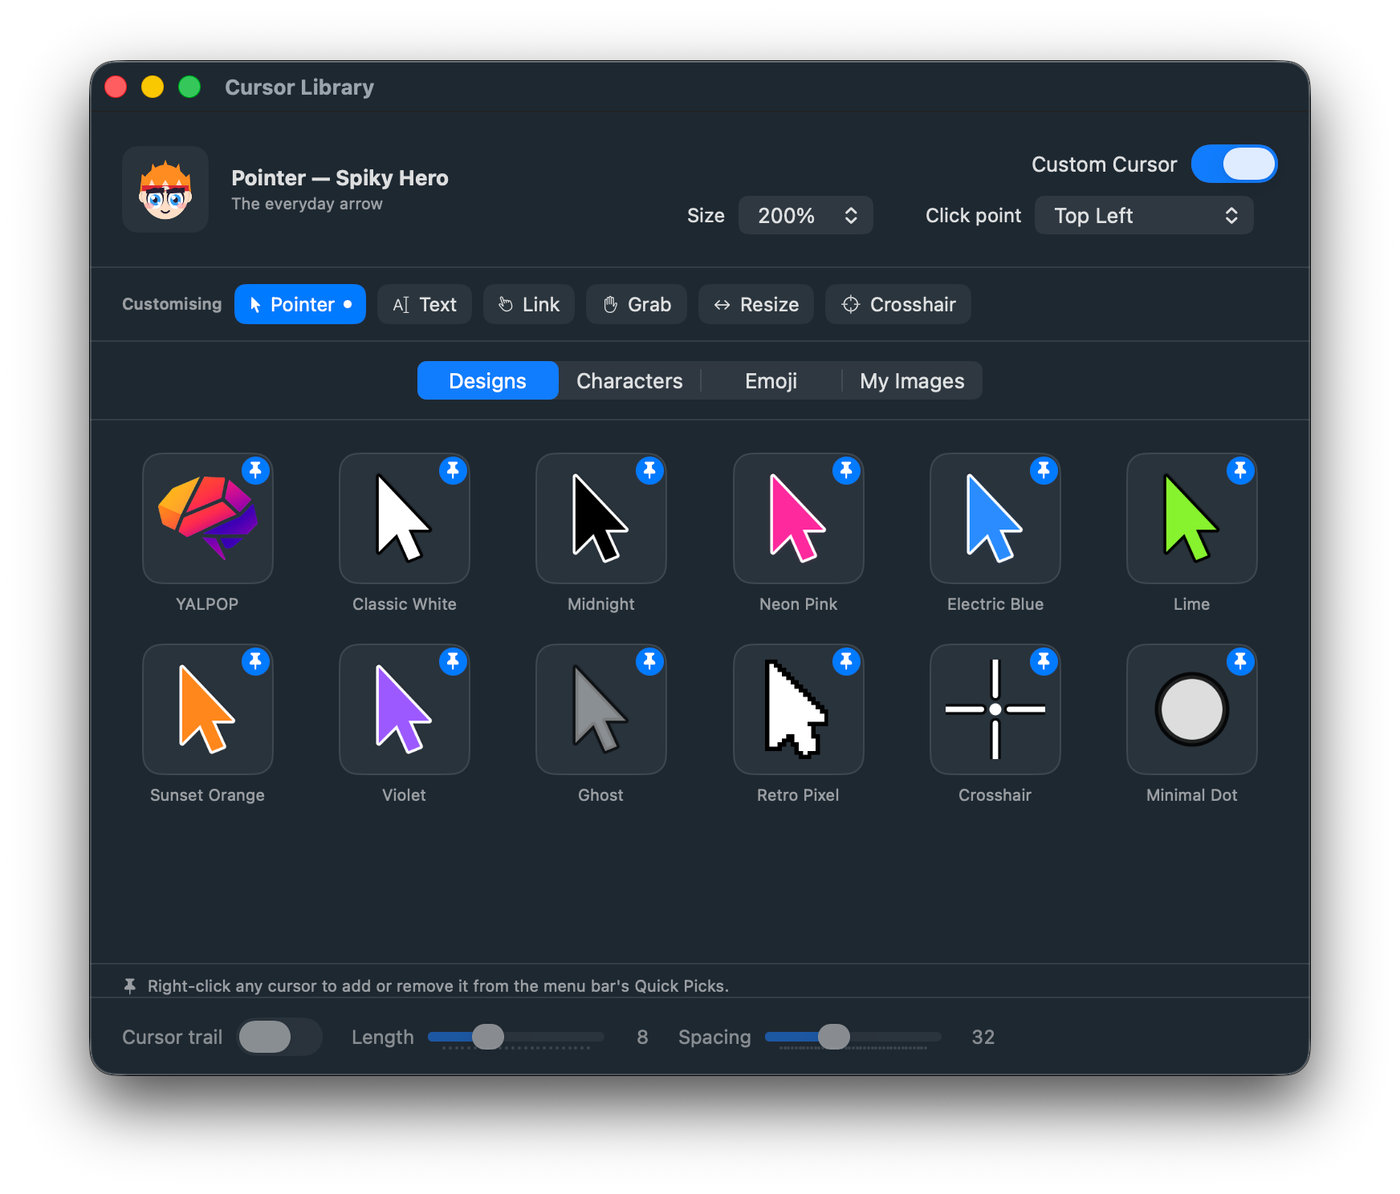Apply the Neon Pink arrow cursor
Image resolution: width=1400 pixels, height=1194 pixels.
click(x=798, y=518)
